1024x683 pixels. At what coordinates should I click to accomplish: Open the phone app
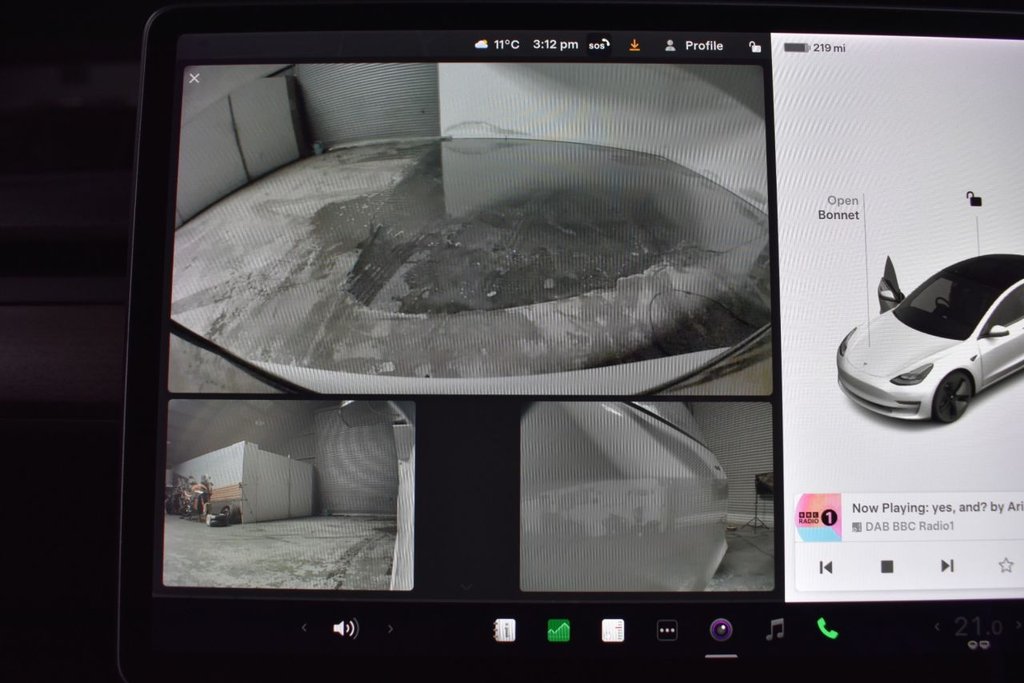tap(827, 628)
